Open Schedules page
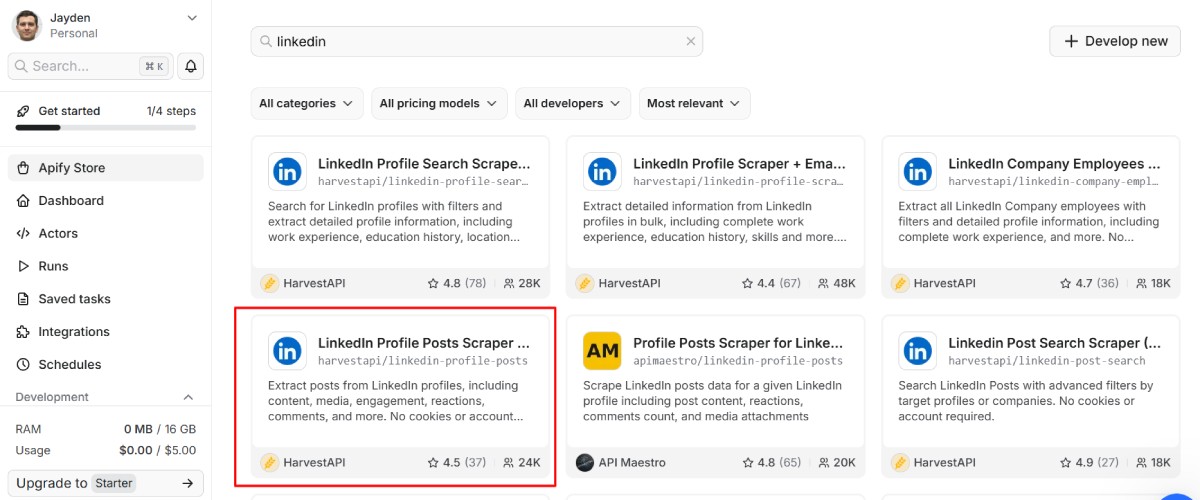The height and width of the screenshot is (500, 1200). click(x=106, y=365)
